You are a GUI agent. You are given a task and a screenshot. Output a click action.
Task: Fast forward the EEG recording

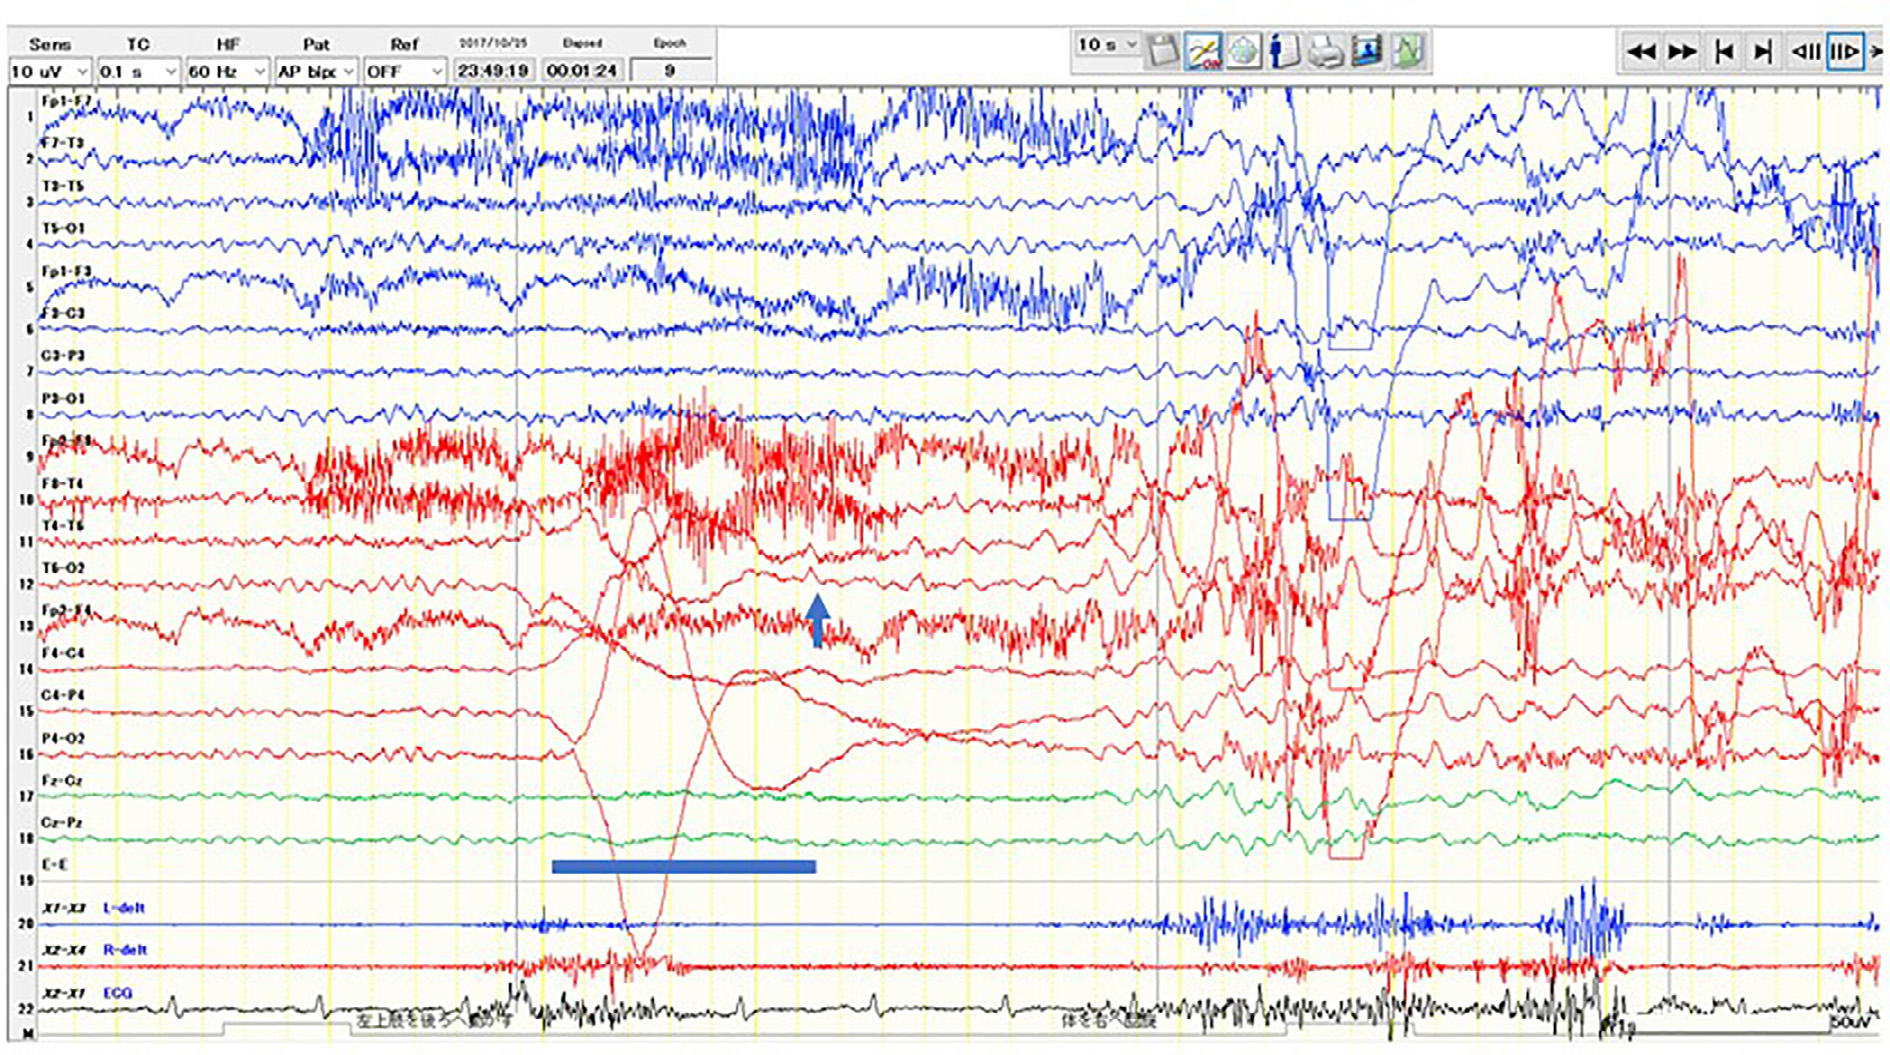[x=1682, y=52]
